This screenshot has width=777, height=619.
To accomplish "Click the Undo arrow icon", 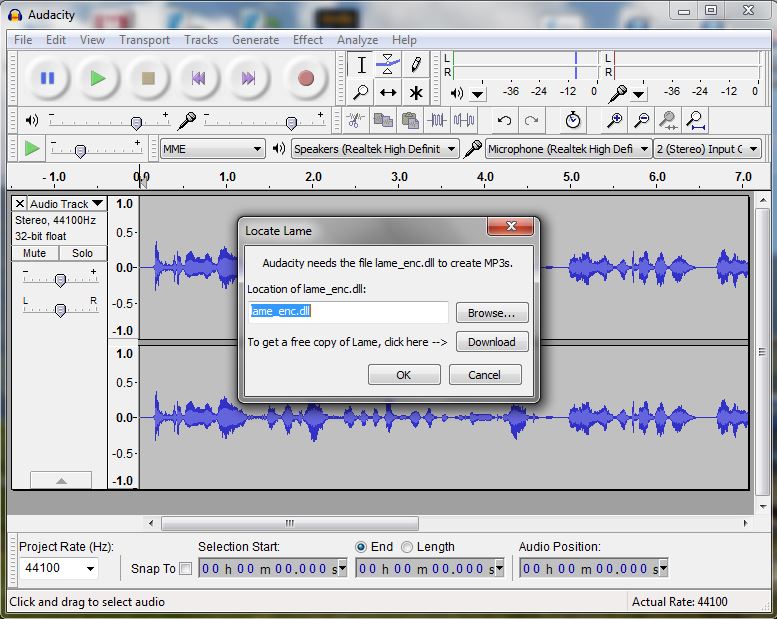I will point(504,120).
